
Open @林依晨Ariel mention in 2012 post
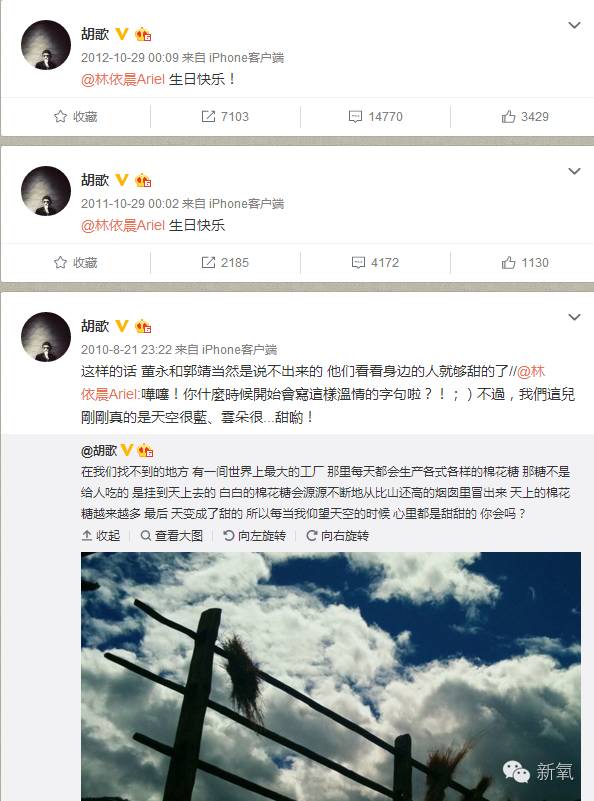(123, 79)
